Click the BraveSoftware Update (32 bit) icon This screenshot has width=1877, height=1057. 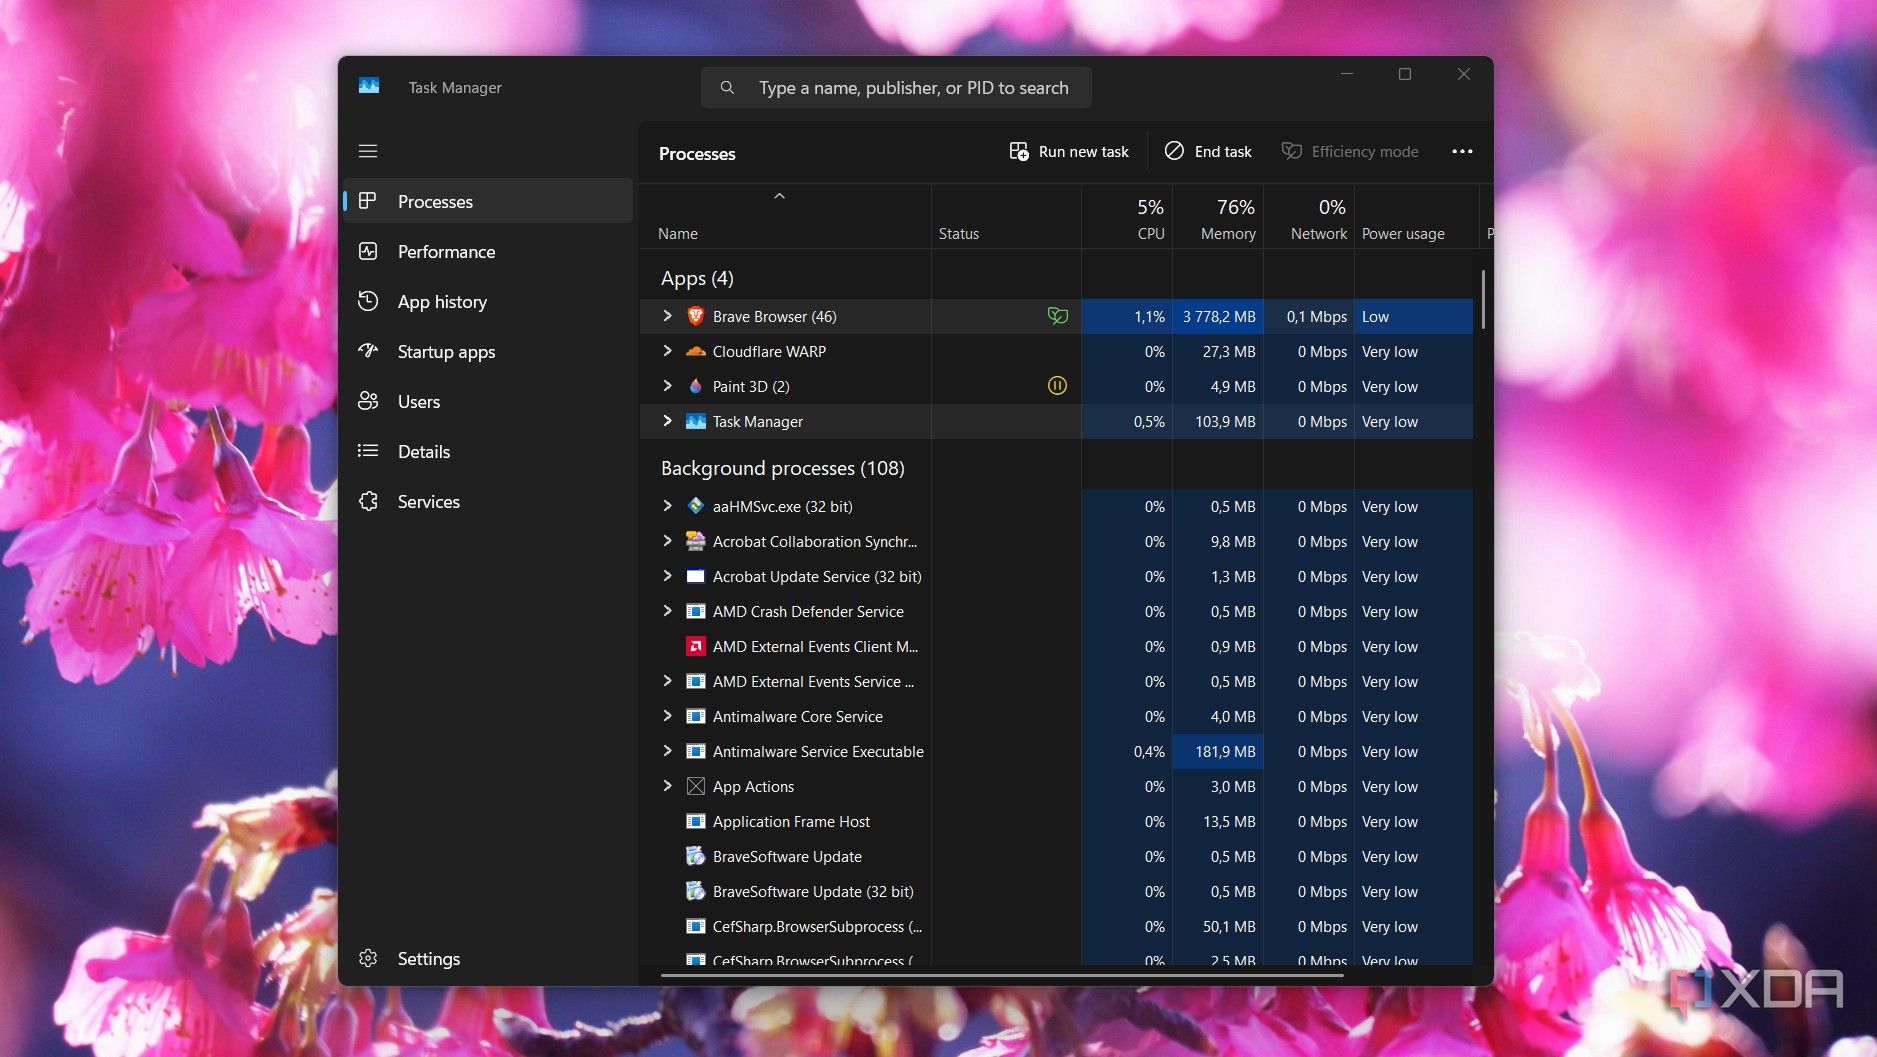696,891
